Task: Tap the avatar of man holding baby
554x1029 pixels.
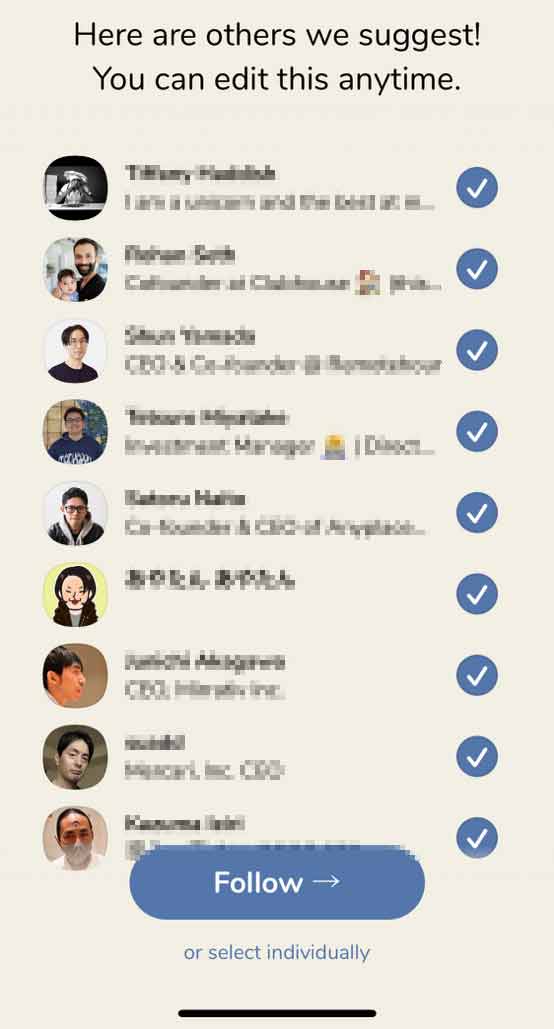Action: [75, 269]
